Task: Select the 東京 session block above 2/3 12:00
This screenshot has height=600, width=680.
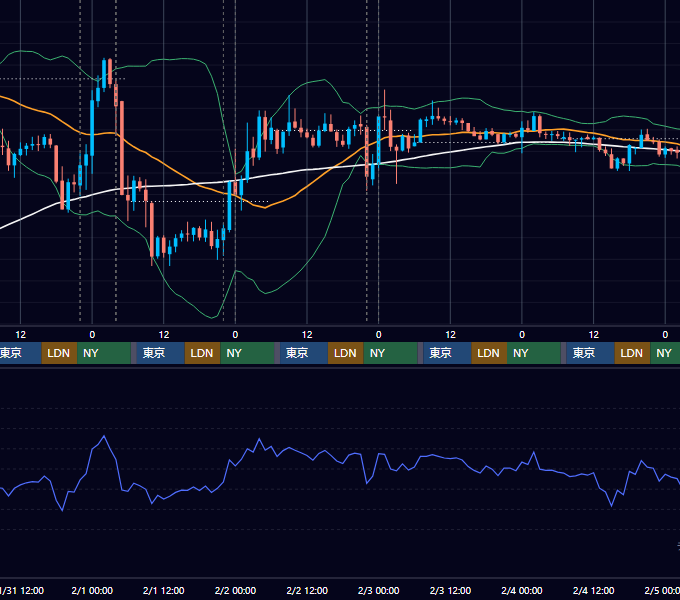Action: click(x=447, y=353)
